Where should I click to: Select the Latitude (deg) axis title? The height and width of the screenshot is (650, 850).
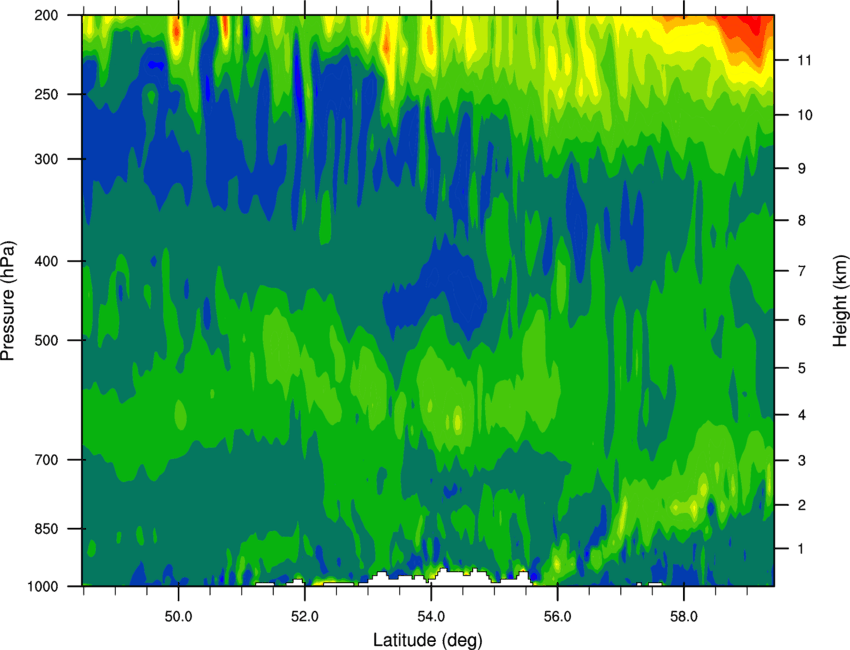[428, 640]
